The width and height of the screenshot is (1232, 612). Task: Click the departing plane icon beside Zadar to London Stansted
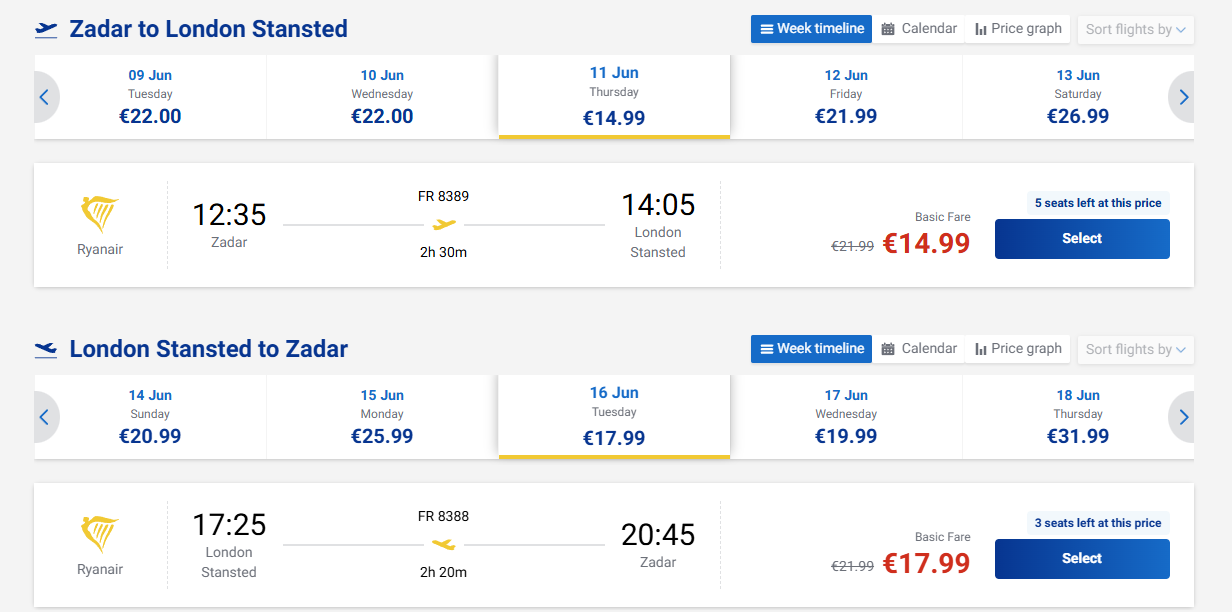point(46,29)
